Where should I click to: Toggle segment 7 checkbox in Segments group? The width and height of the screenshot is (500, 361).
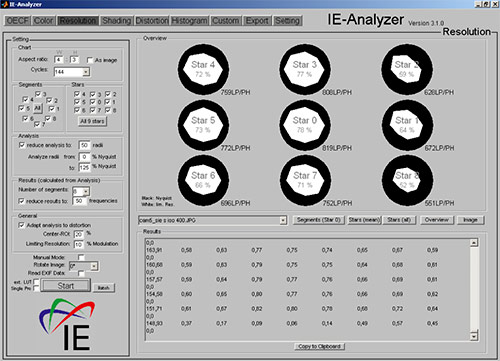[x=37, y=124]
